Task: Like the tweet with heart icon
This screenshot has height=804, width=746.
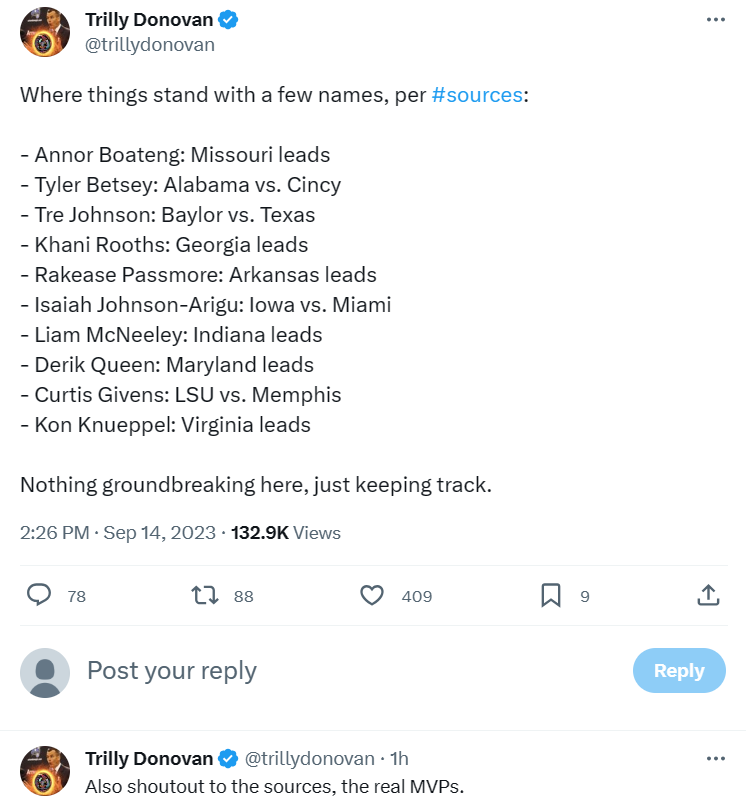Action: (x=372, y=595)
